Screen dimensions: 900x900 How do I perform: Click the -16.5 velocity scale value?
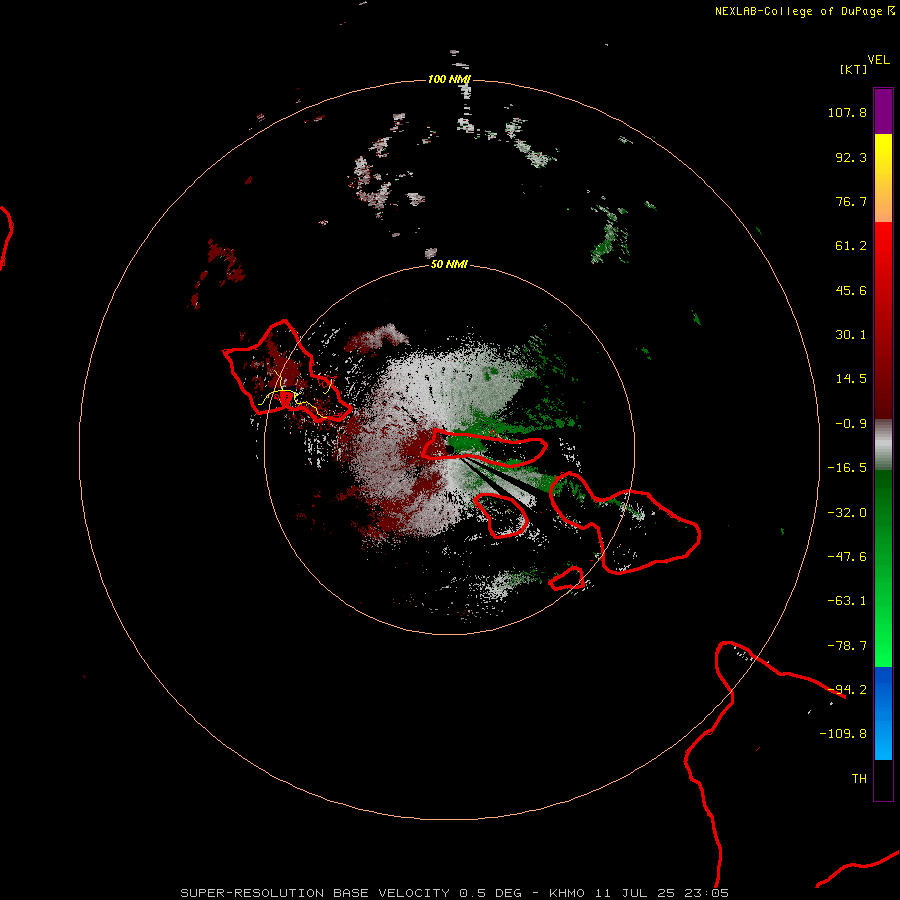coord(847,468)
